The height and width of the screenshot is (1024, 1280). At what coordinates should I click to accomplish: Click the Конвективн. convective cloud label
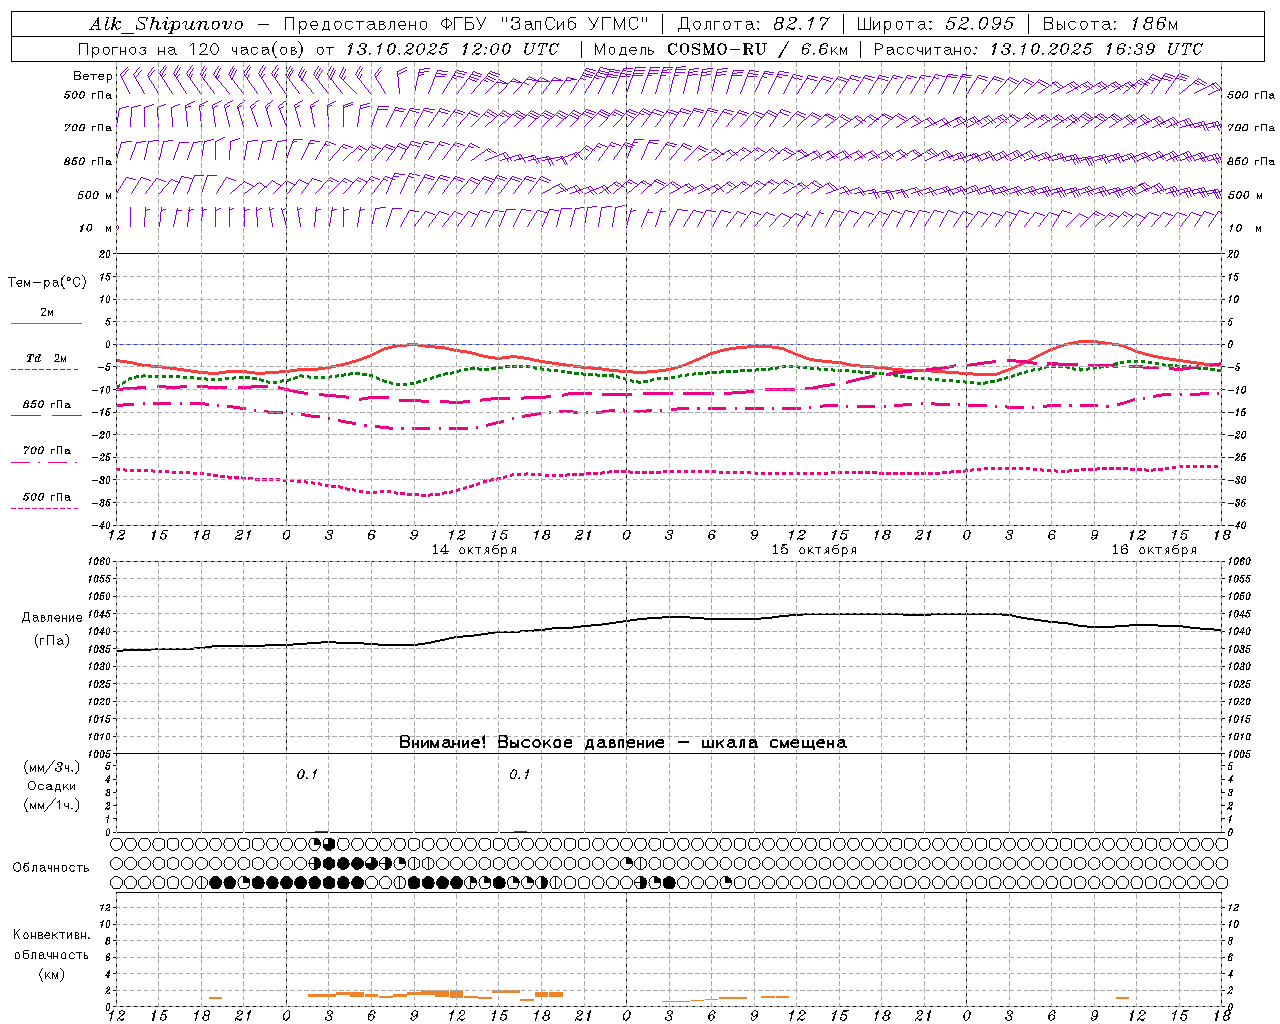click(x=51, y=935)
